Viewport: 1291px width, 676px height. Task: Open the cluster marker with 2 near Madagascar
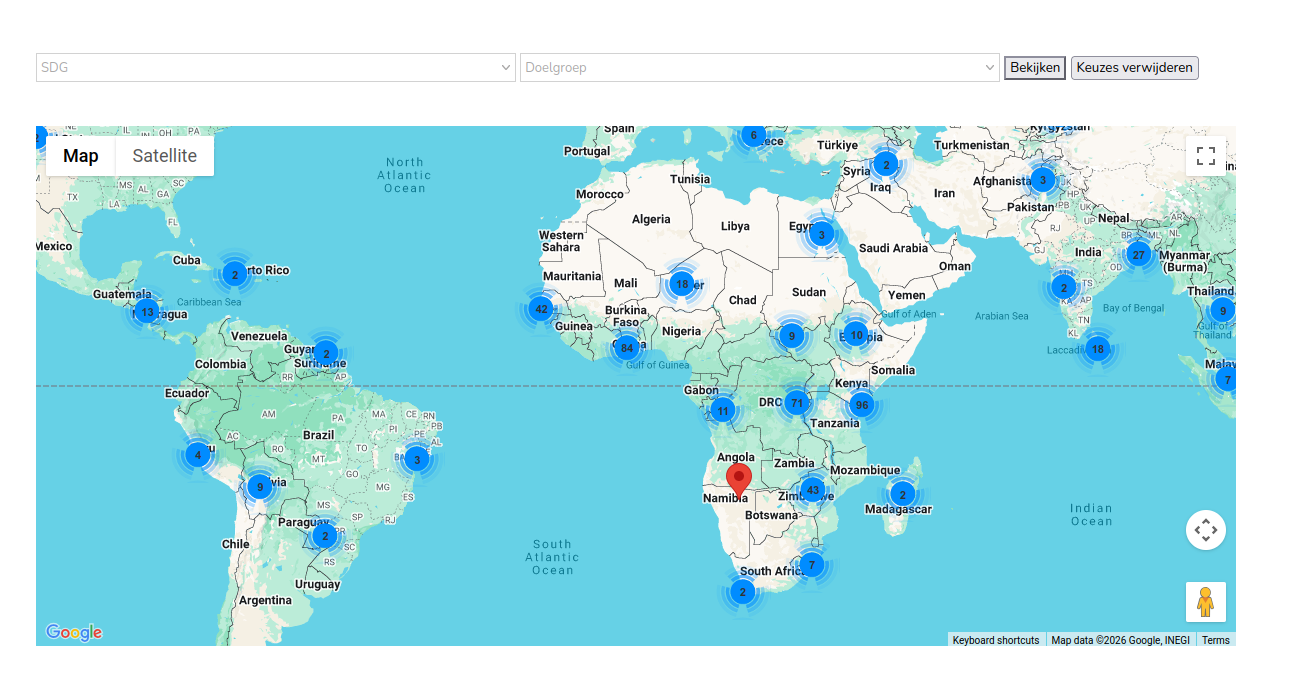coord(902,494)
